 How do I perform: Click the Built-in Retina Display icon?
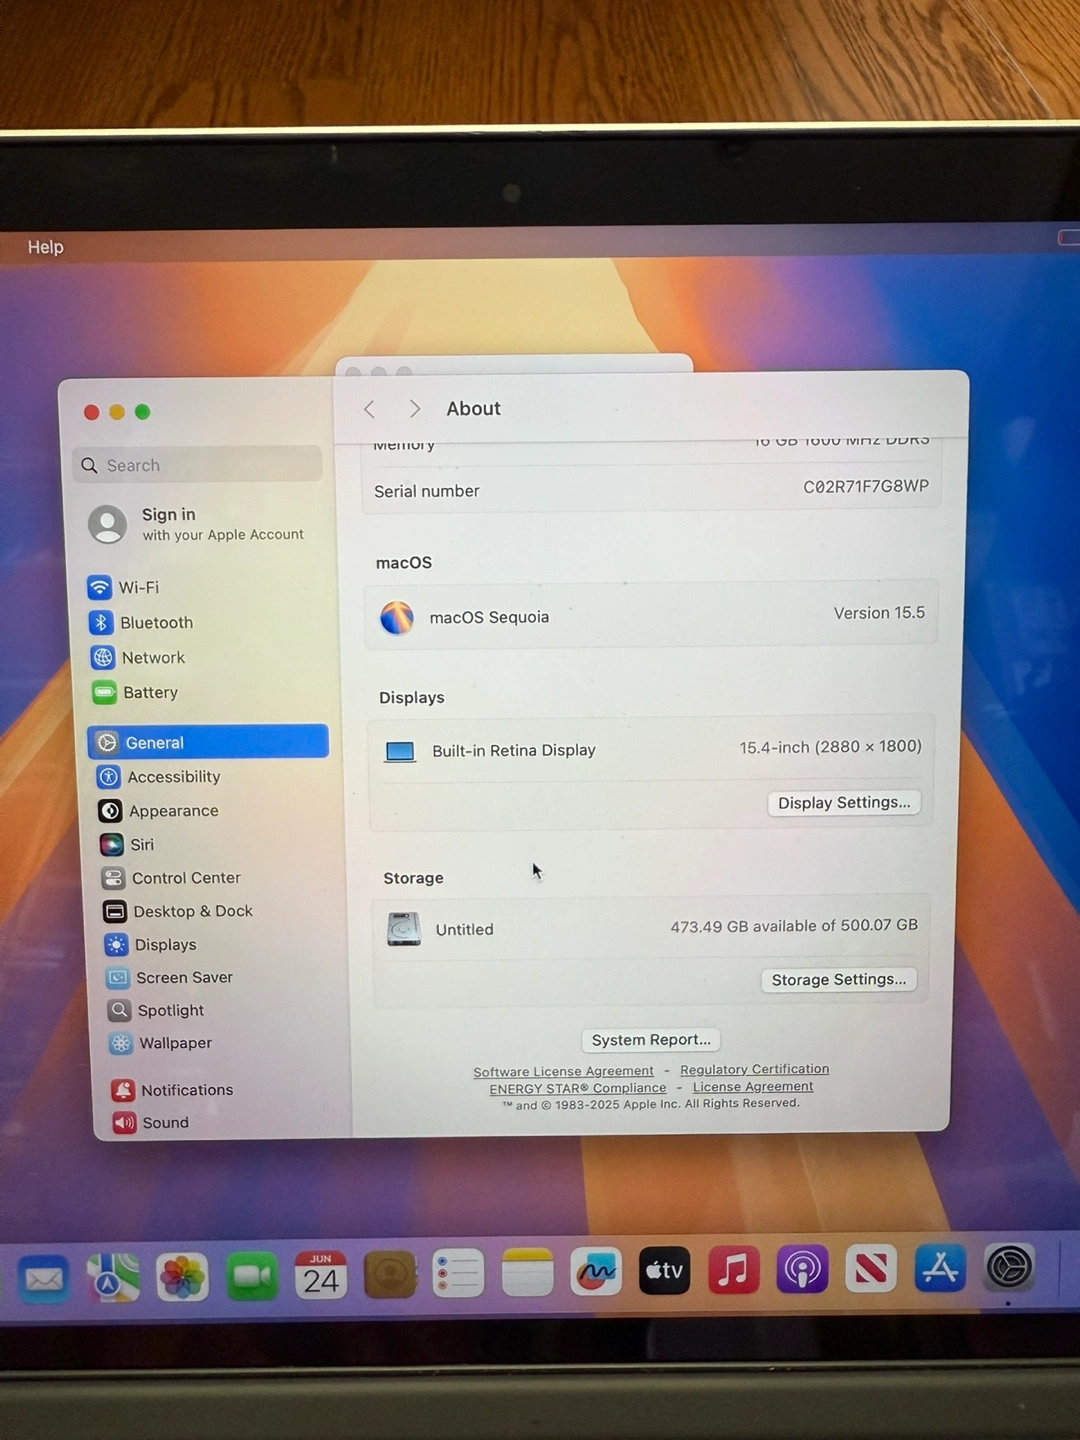[x=400, y=751]
